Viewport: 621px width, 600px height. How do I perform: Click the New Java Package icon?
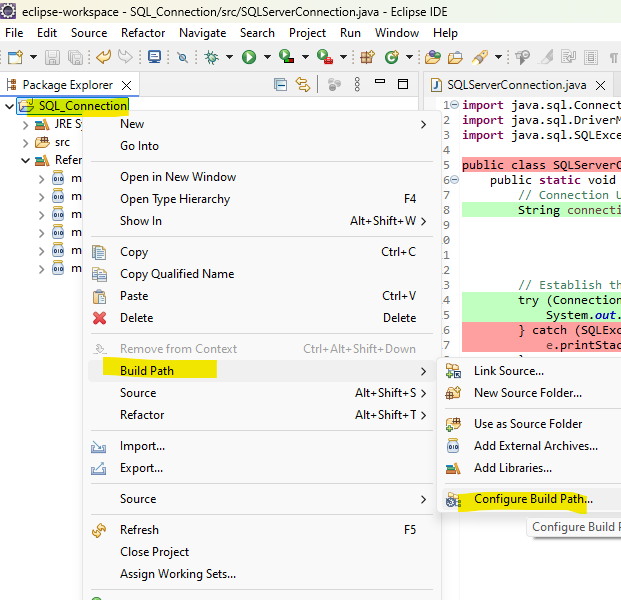pyautogui.click(x=367, y=57)
